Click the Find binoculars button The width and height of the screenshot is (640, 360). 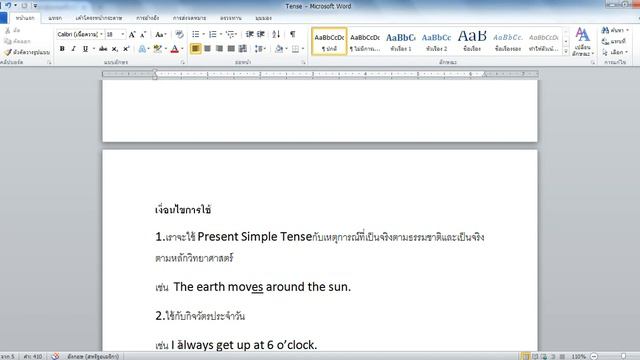(x=615, y=30)
